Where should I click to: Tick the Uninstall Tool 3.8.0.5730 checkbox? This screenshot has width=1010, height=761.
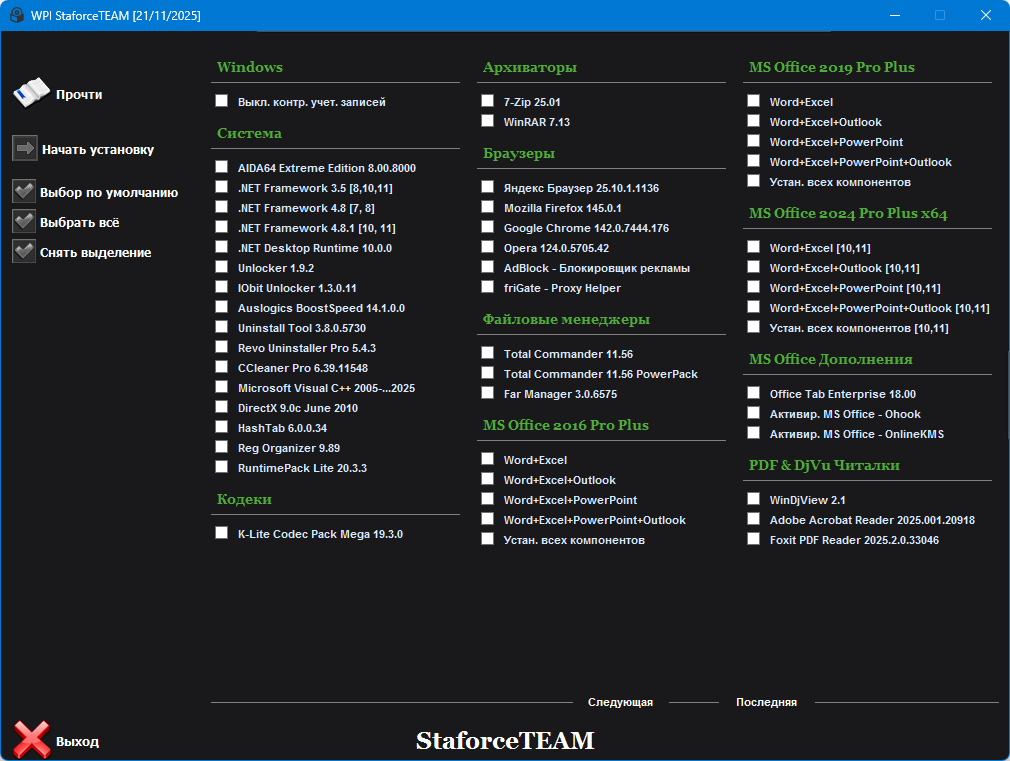222,327
